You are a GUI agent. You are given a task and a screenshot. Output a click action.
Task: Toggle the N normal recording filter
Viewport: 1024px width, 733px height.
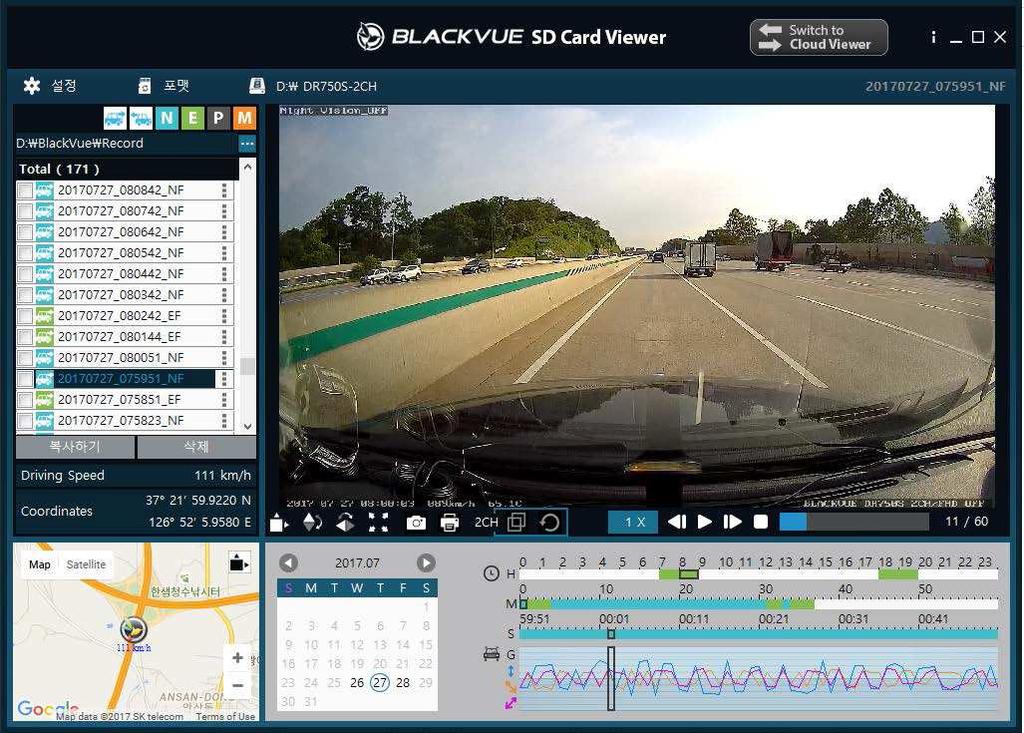pyautogui.click(x=167, y=118)
